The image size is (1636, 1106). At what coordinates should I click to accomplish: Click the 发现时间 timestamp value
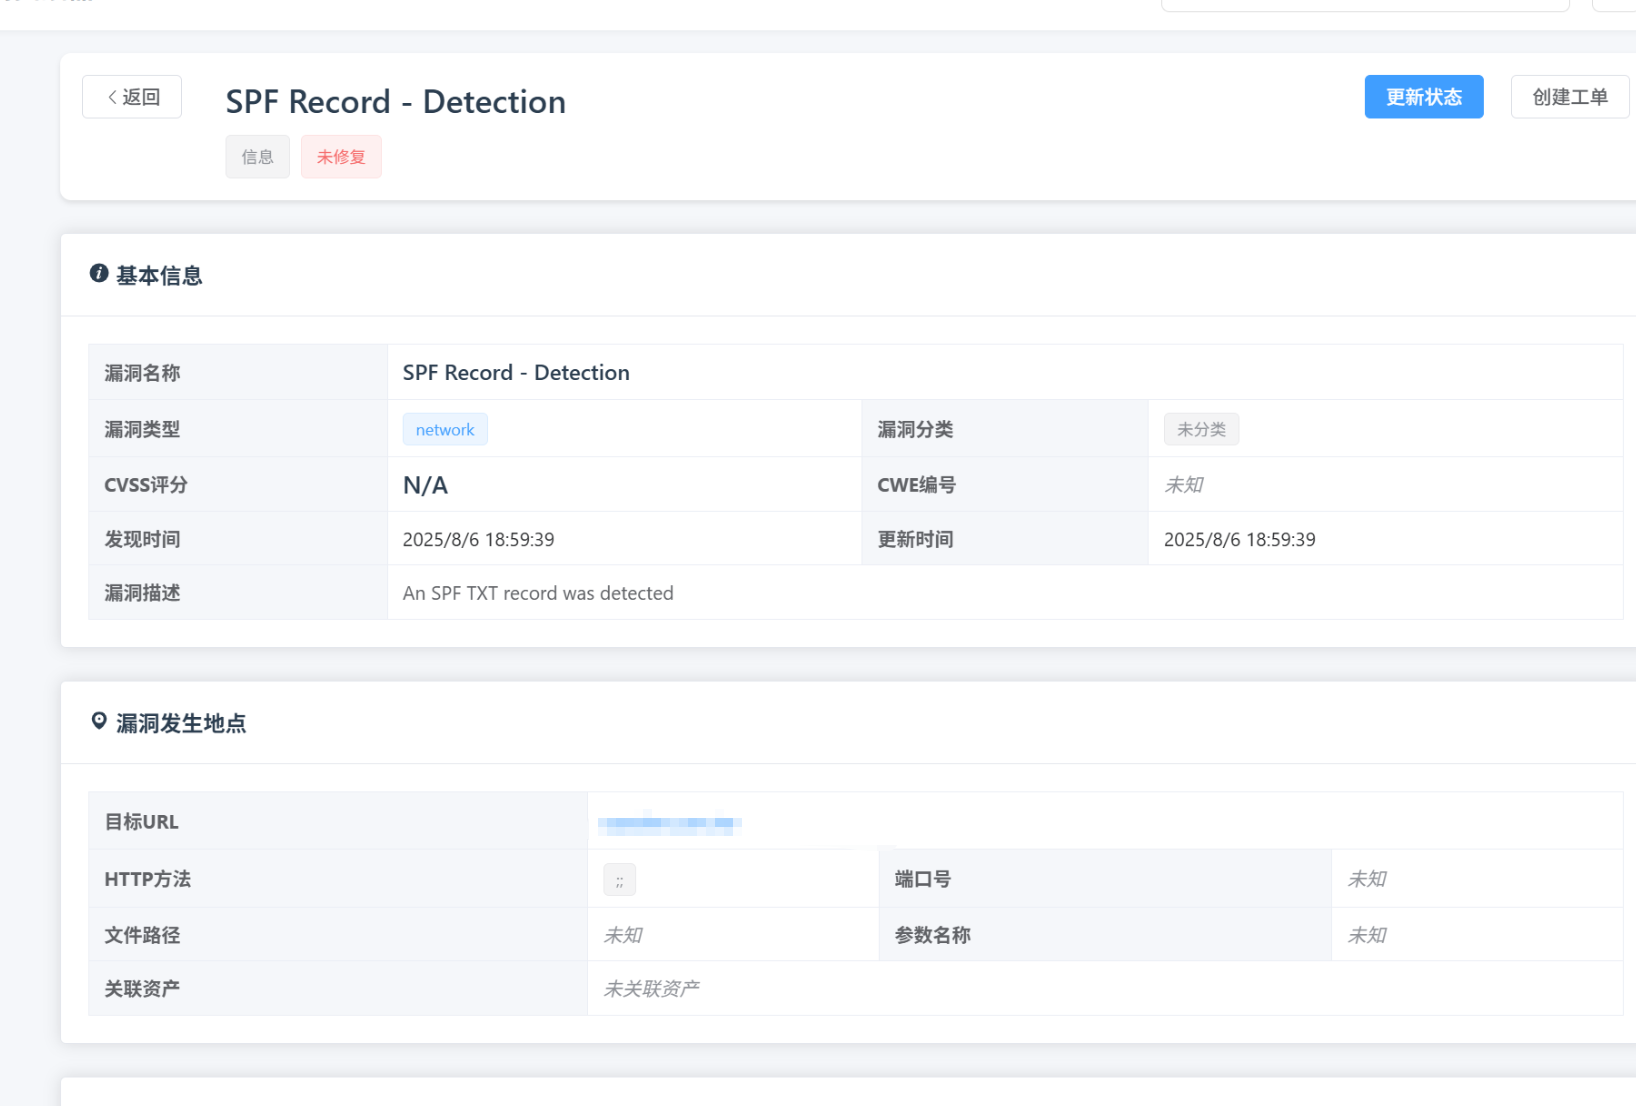click(478, 539)
